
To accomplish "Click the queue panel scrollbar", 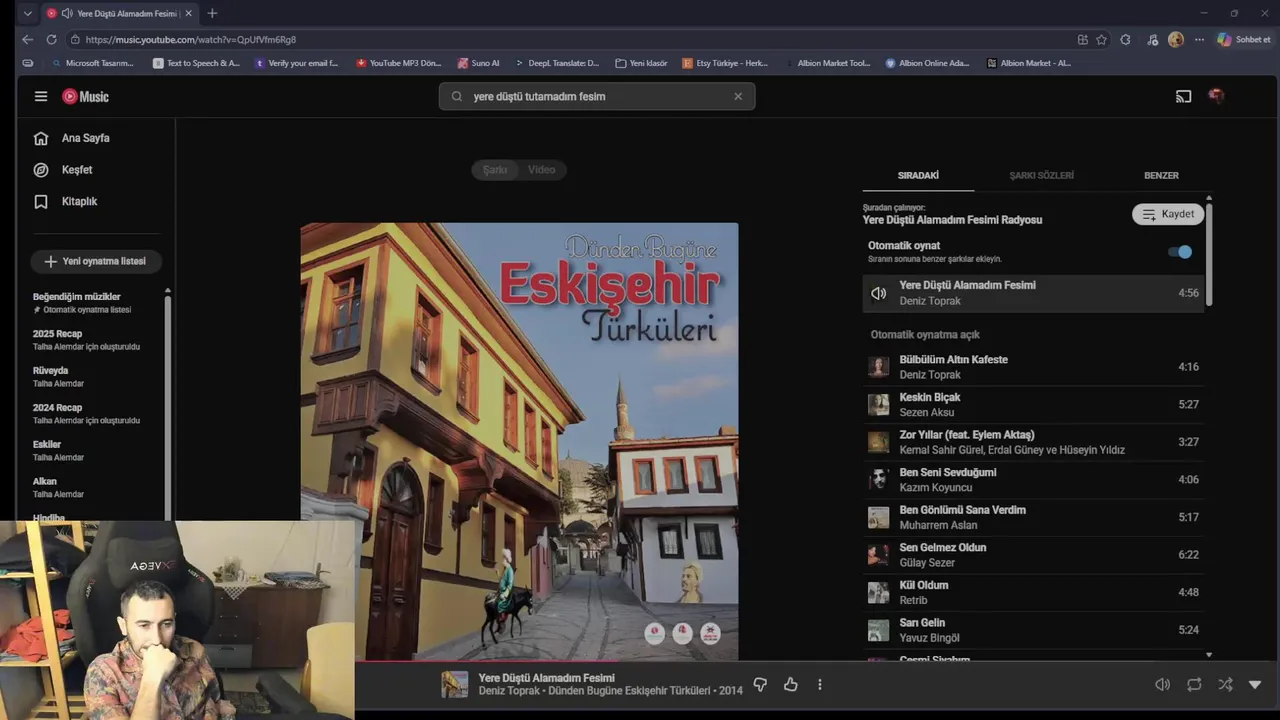I will click(1209, 254).
